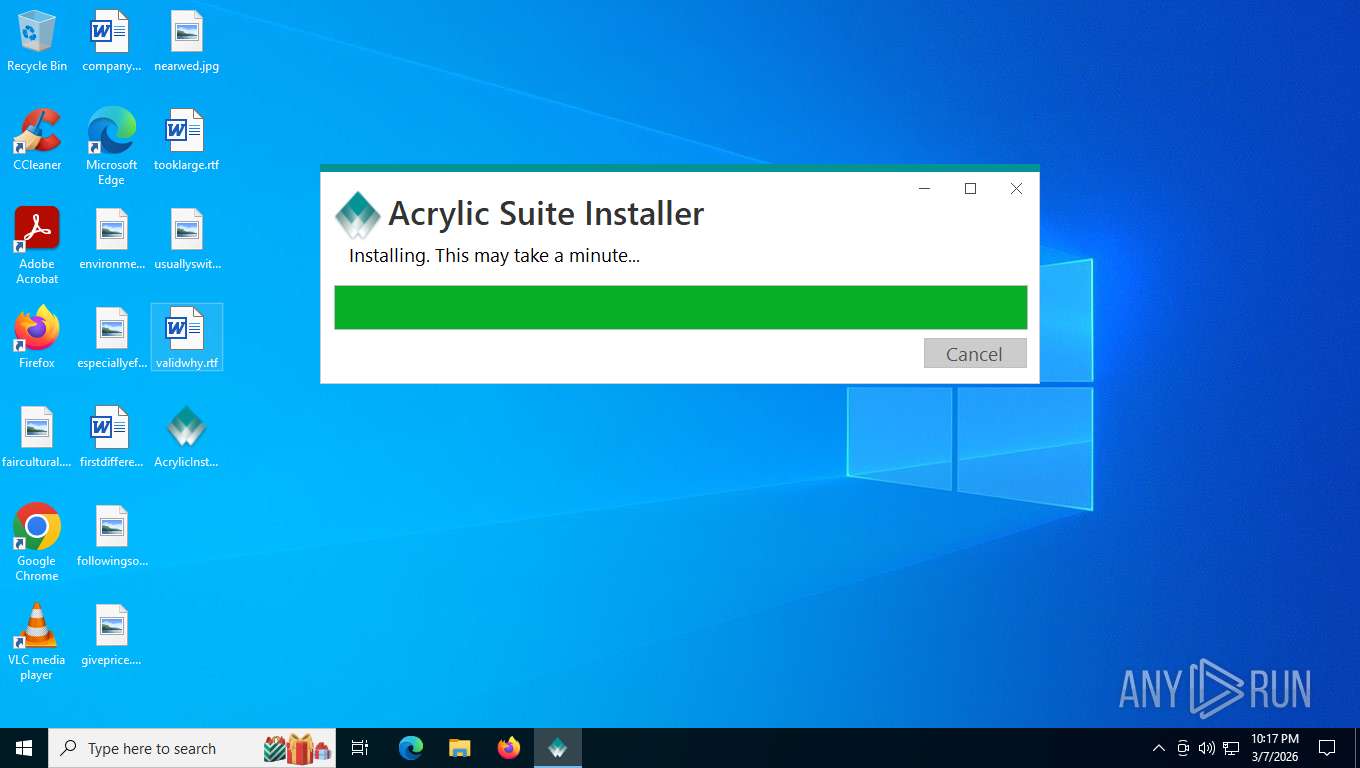This screenshot has height=768, width=1360.
Task: Show hidden system tray icons
Action: tap(1159, 748)
